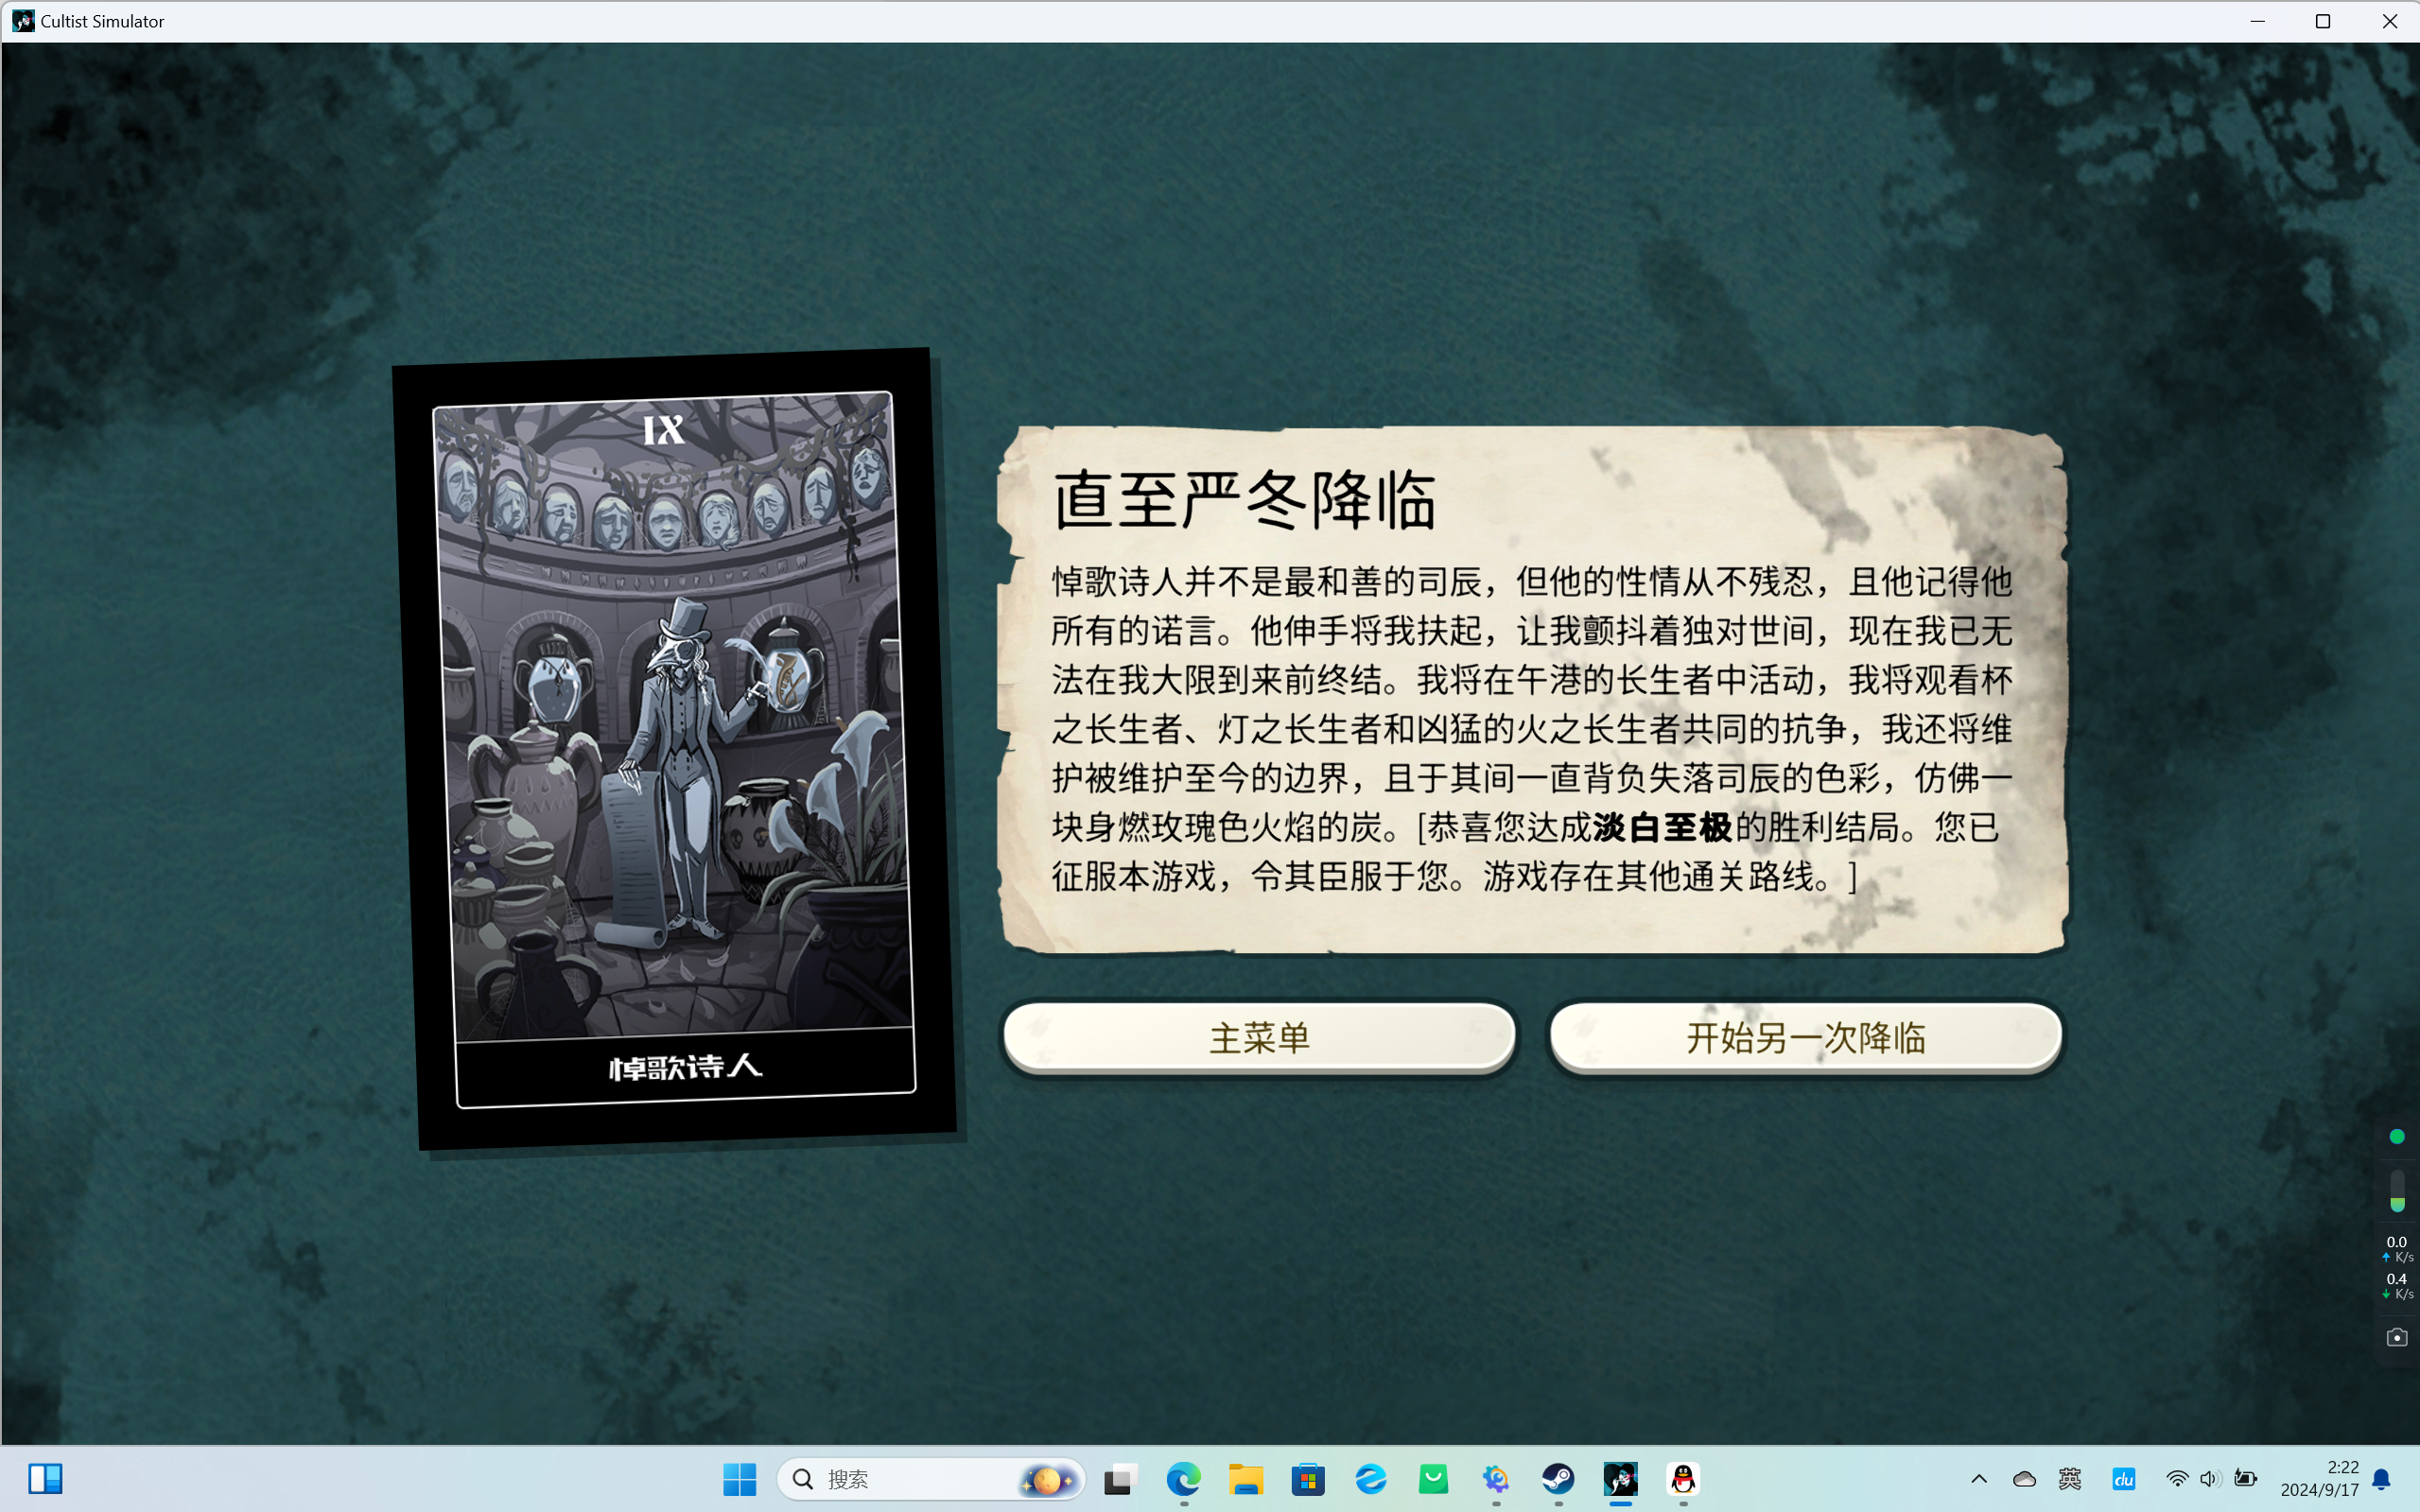This screenshot has width=2420, height=1512.
Task: Open the Widgets panel icon on taskbar
Action: 45,1478
